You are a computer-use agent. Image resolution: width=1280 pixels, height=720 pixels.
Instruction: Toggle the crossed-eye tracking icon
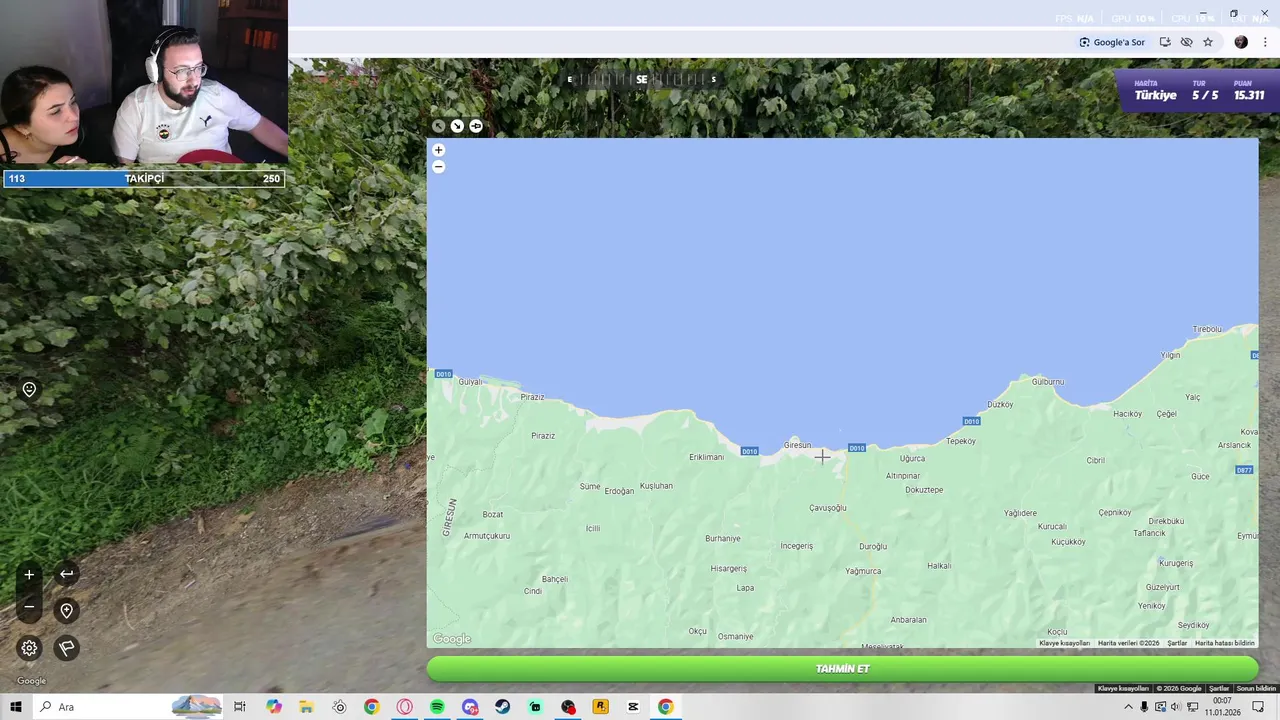pyautogui.click(x=1186, y=42)
